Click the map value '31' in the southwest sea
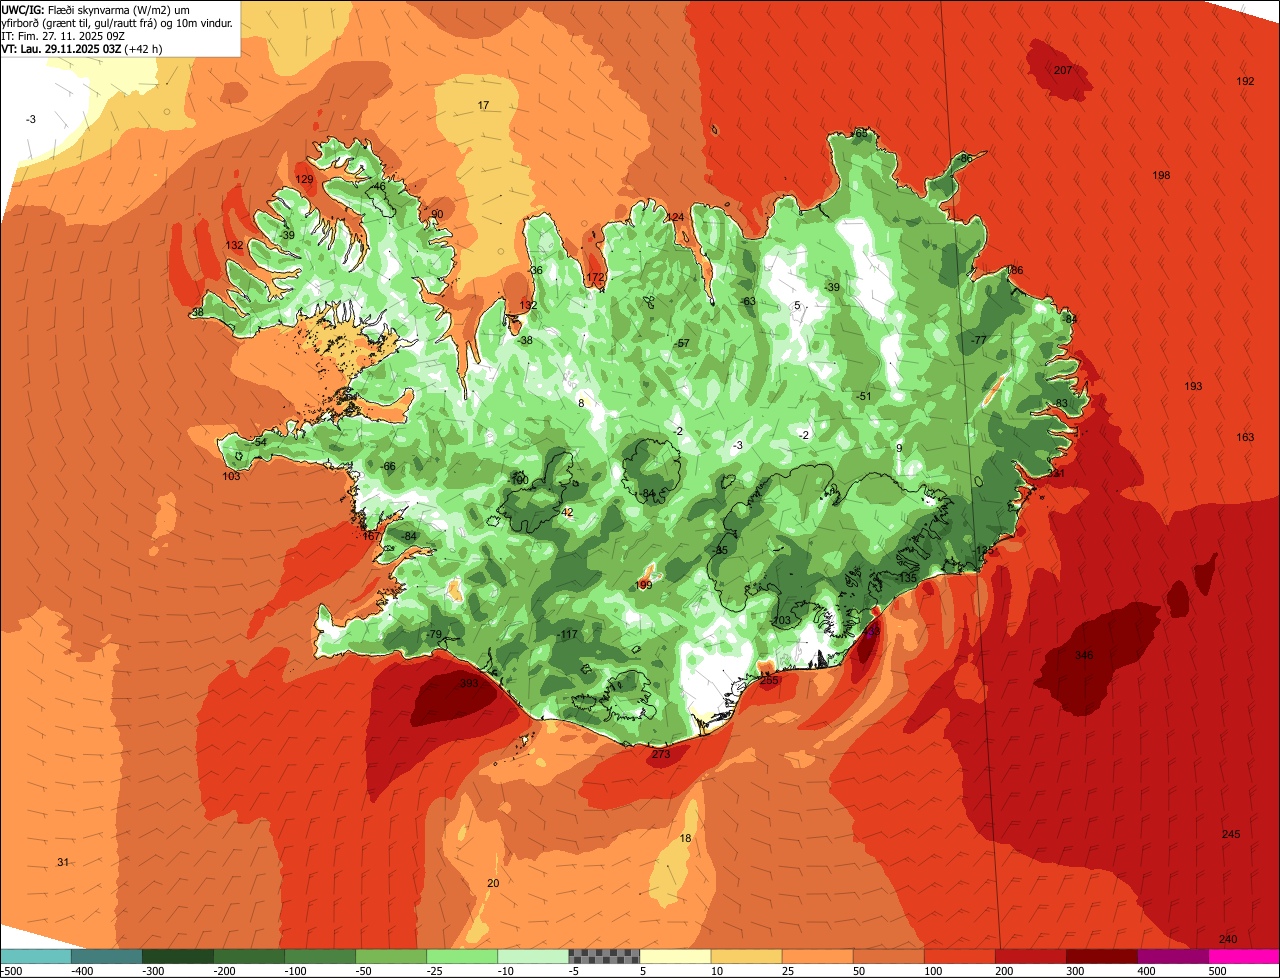The width and height of the screenshot is (1280, 978). click(63, 862)
